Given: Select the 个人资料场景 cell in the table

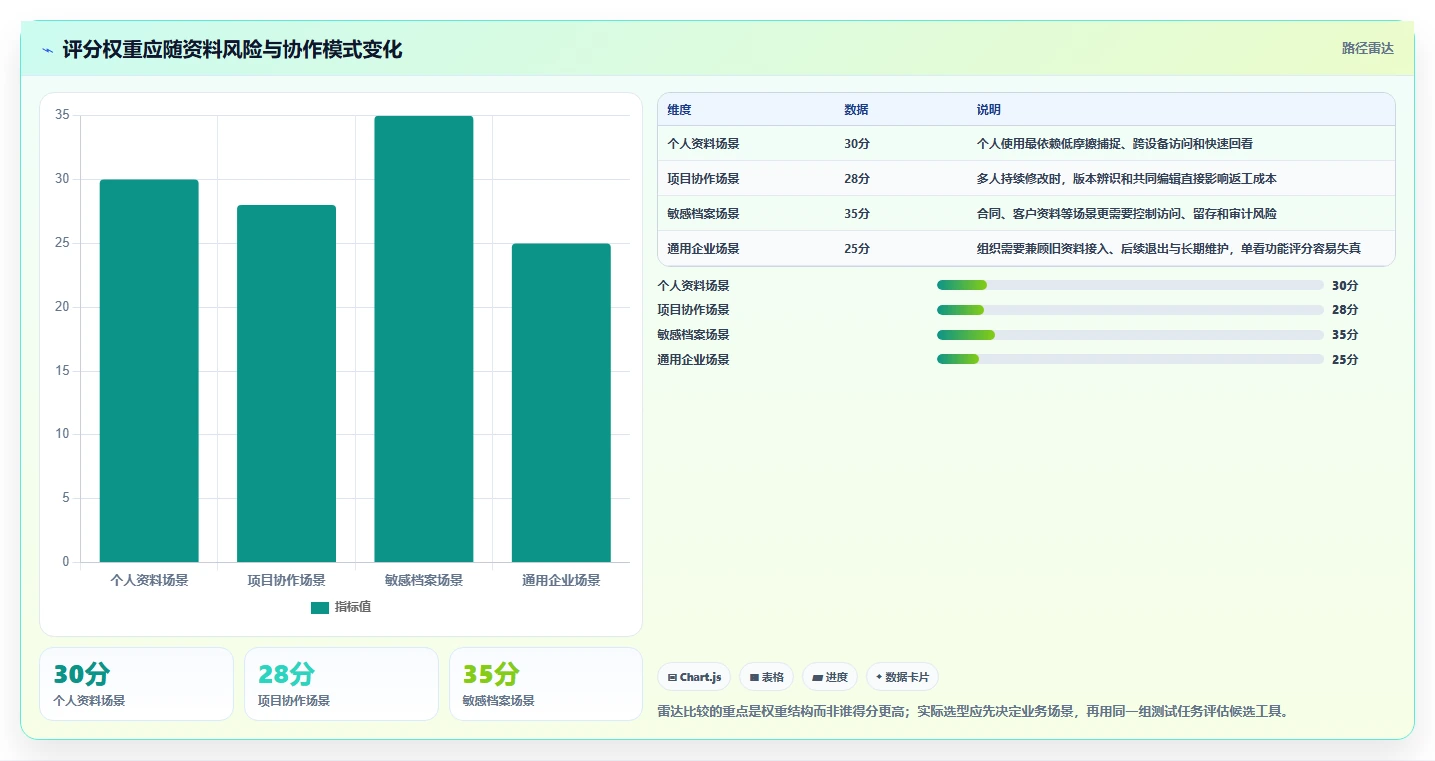Looking at the screenshot, I should tap(704, 144).
